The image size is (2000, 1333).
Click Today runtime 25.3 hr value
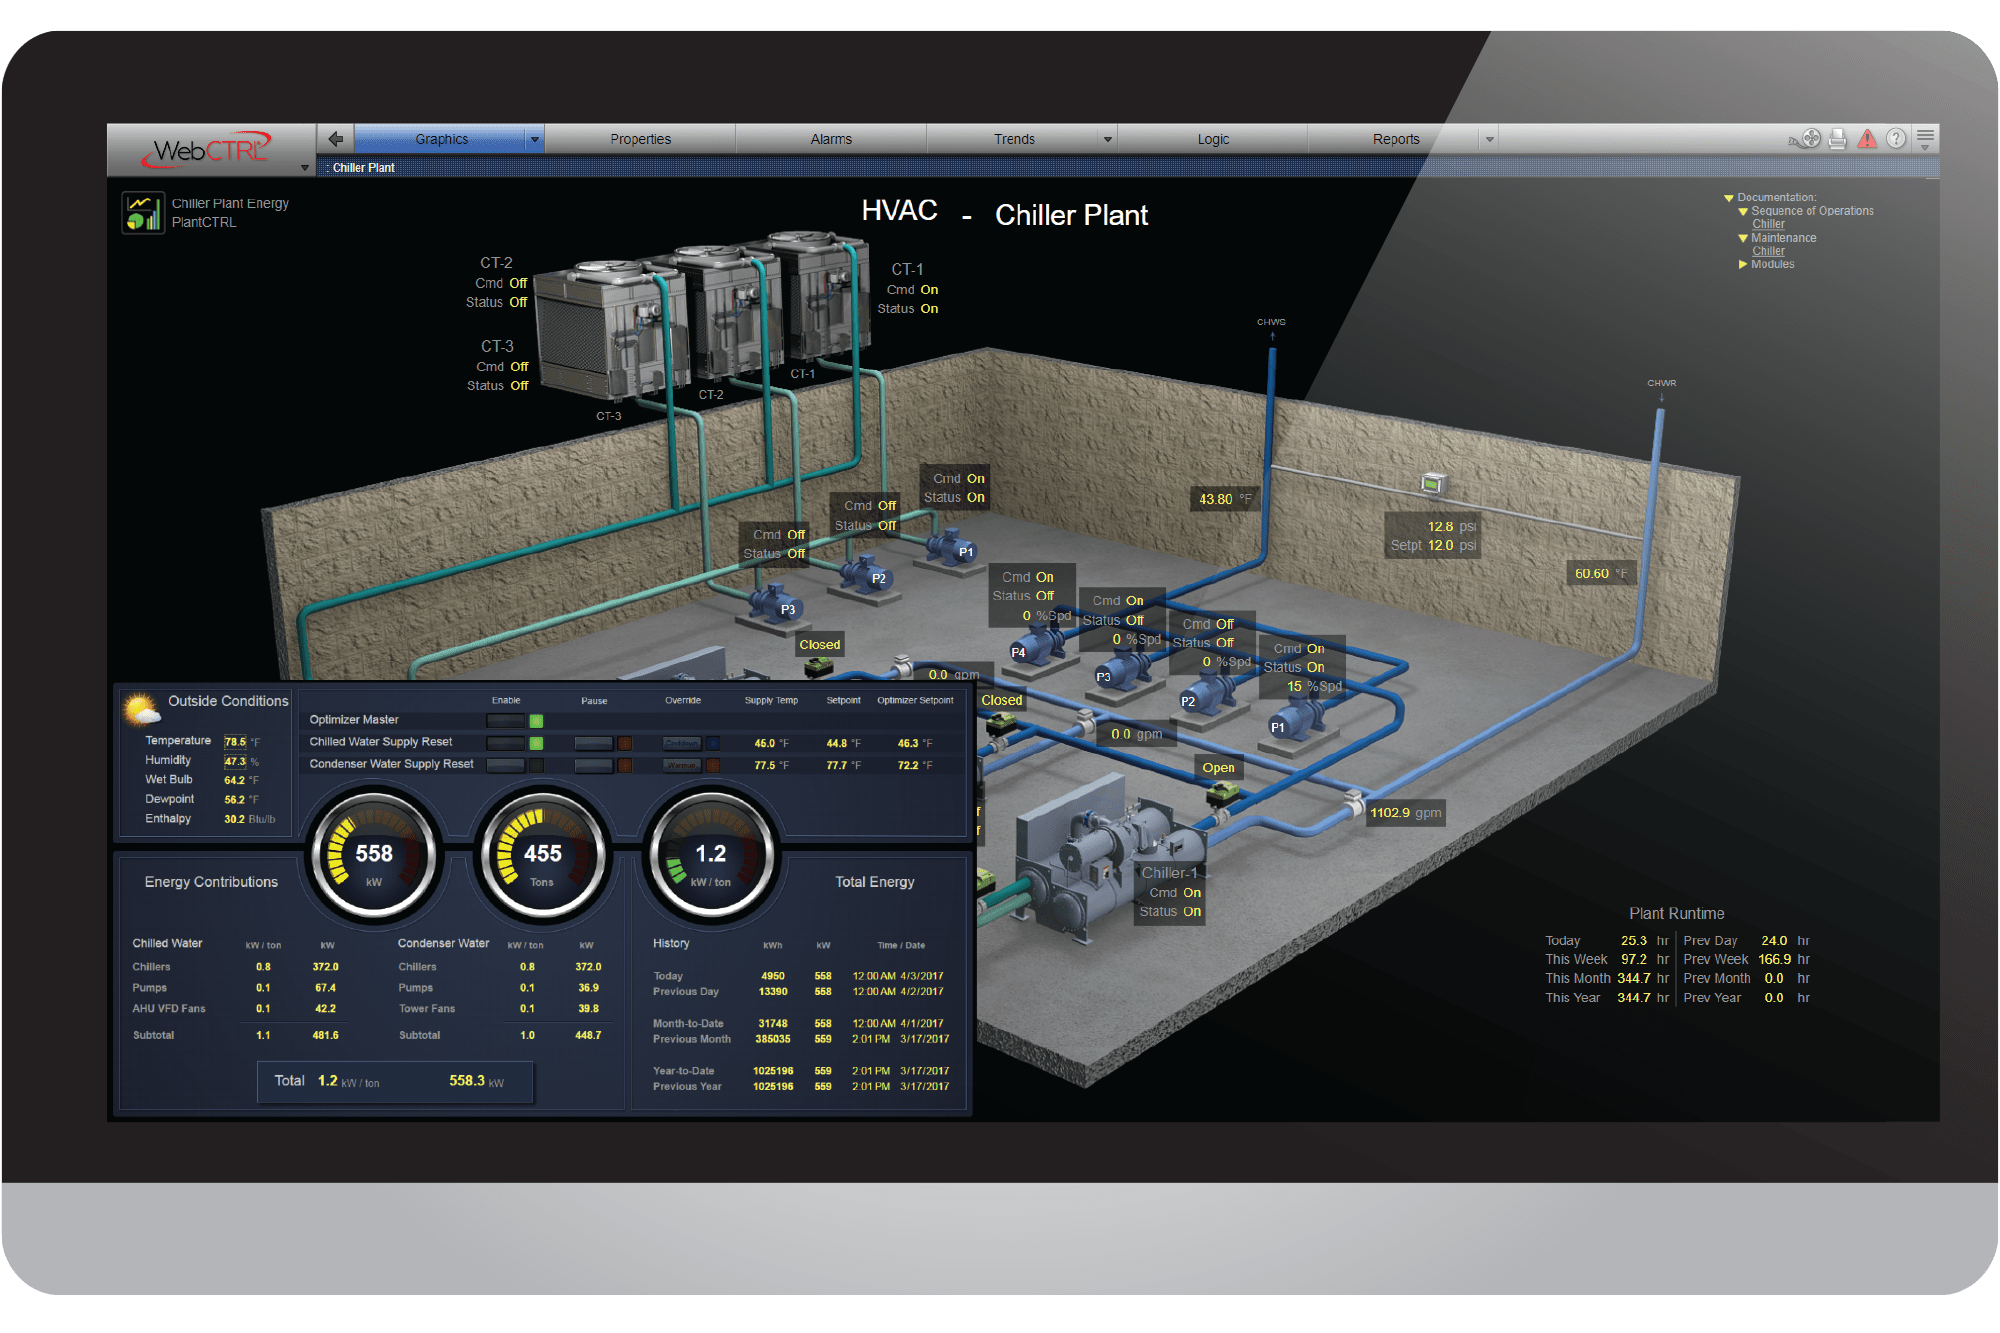pyautogui.click(x=1634, y=941)
